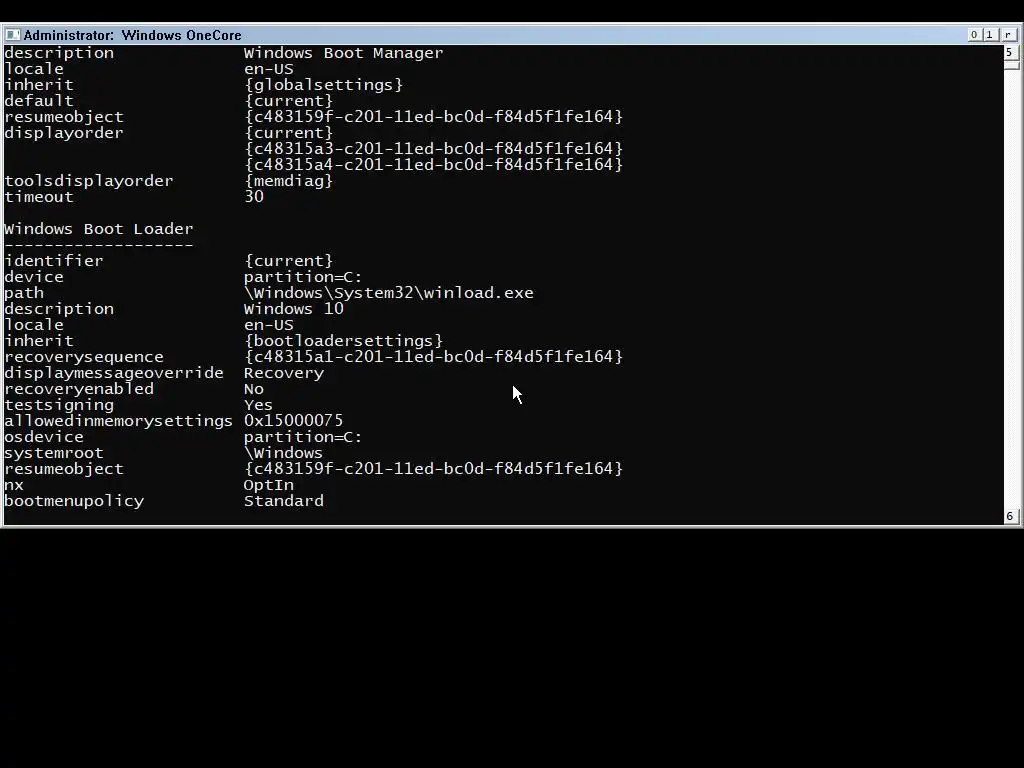Click the displaymessageoverride field name
This screenshot has width=1024, height=768.
pos(114,373)
